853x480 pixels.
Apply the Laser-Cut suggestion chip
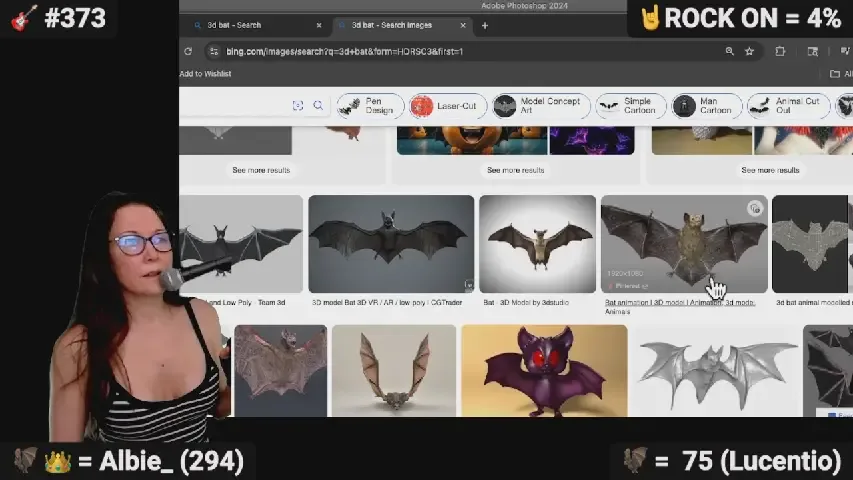pos(448,106)
